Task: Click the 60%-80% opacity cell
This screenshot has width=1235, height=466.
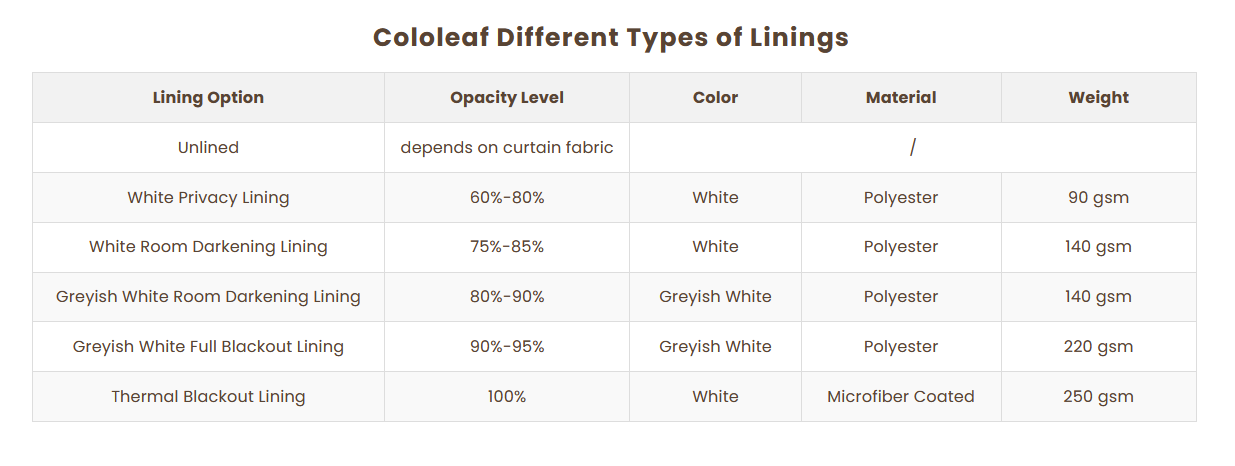Action: tap(507, 198)
